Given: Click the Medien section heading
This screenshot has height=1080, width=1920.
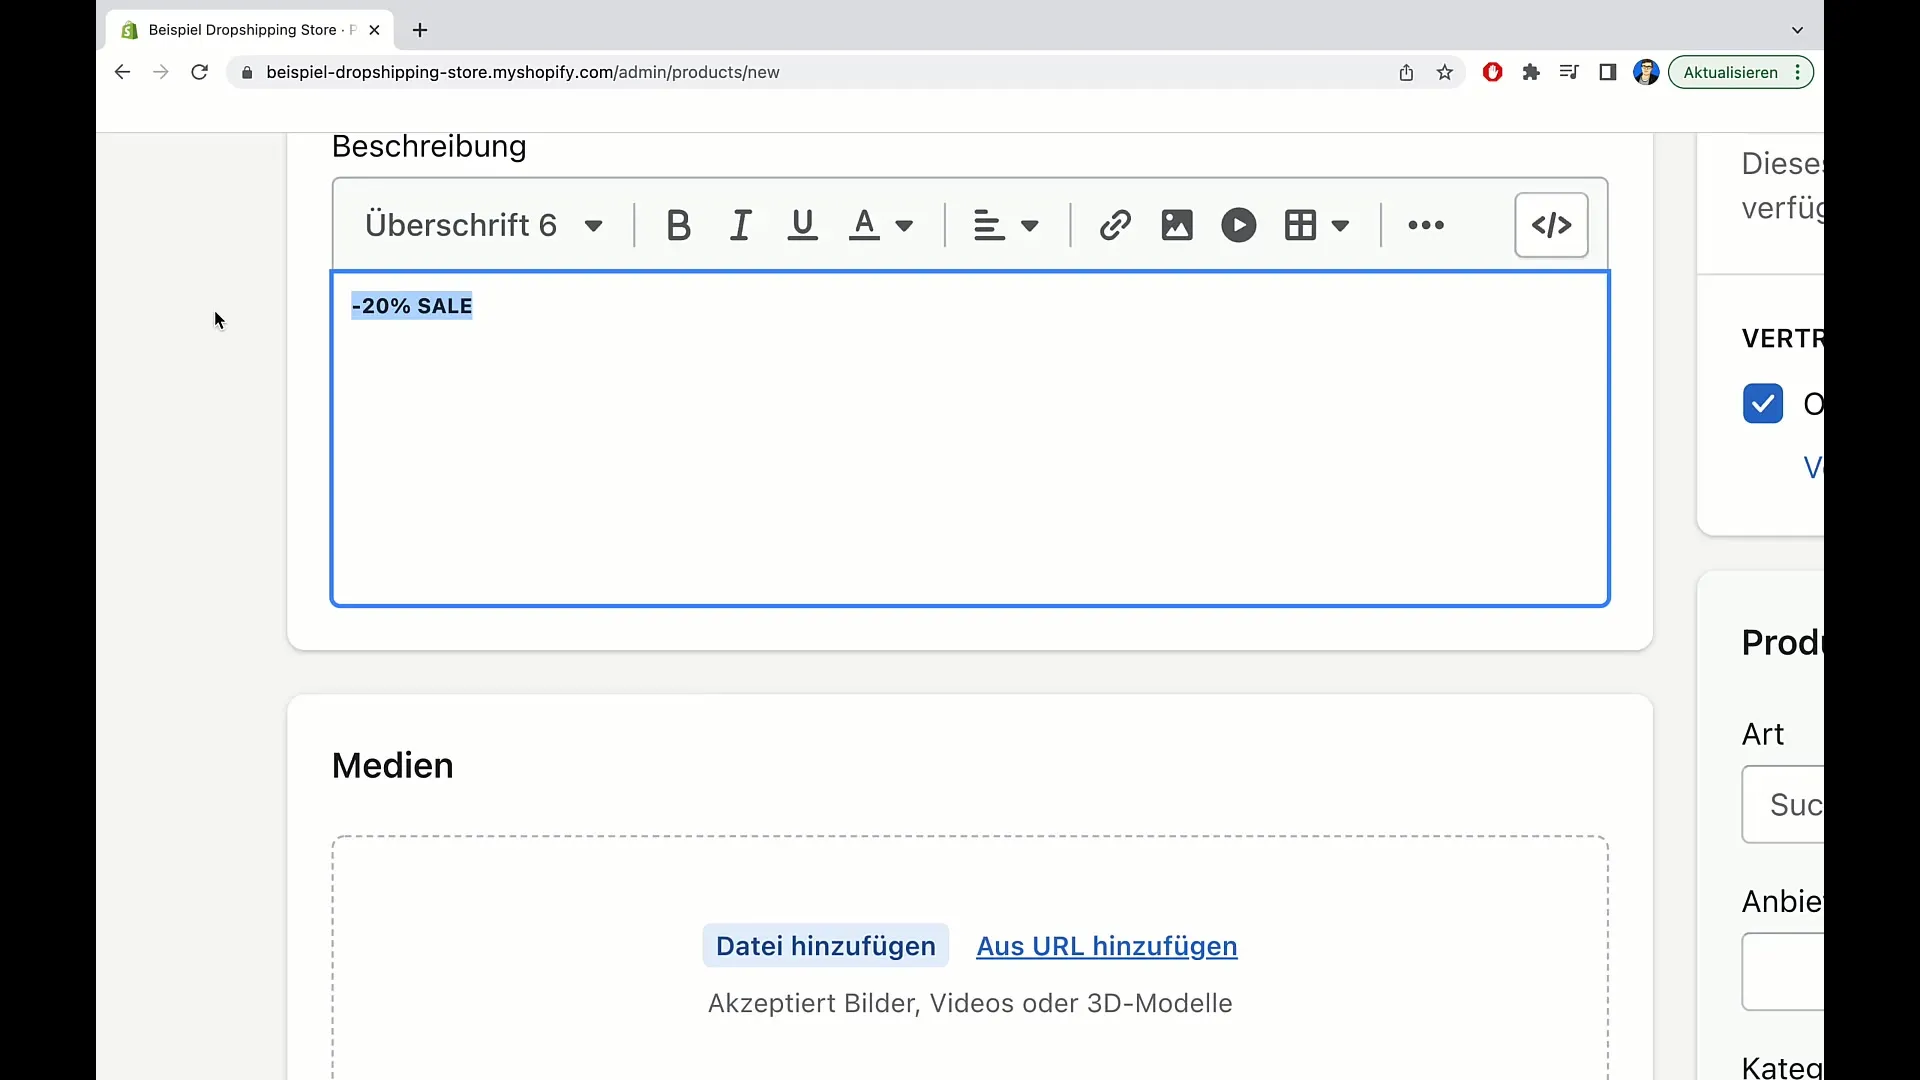Looking at the screenshot, I should coord(392,766).
